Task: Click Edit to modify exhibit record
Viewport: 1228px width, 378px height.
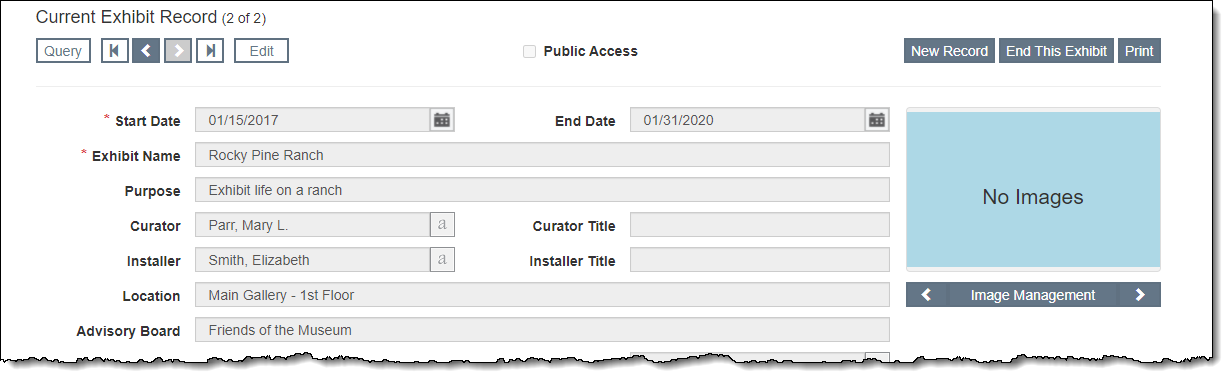Action: pos(262,51)
